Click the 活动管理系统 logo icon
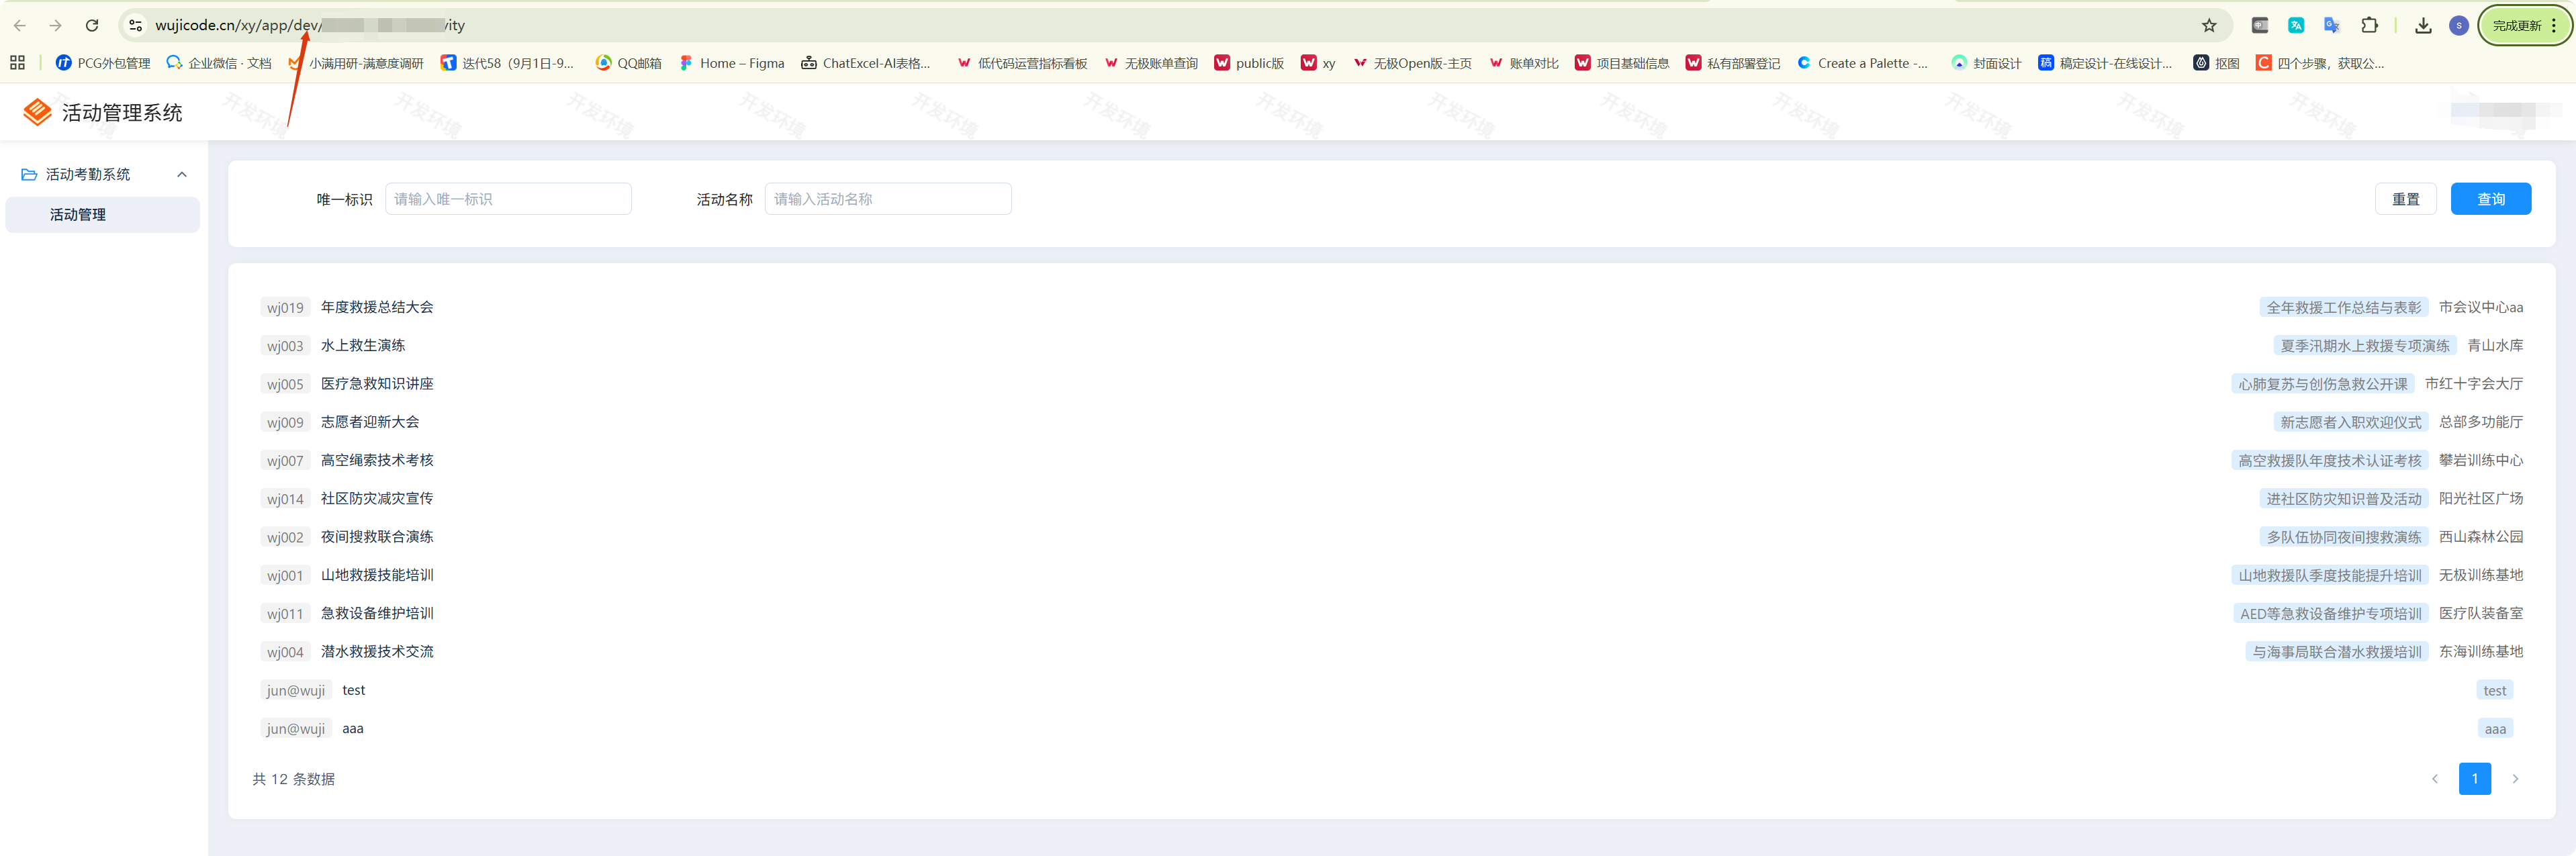The image size is (2576, 856). (x=37, y=112)
